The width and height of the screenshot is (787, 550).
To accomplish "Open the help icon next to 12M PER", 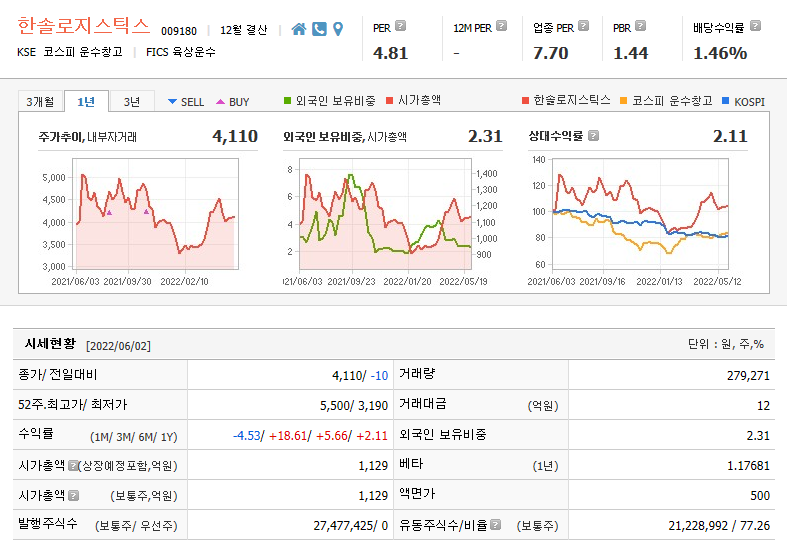I will 501,26.
